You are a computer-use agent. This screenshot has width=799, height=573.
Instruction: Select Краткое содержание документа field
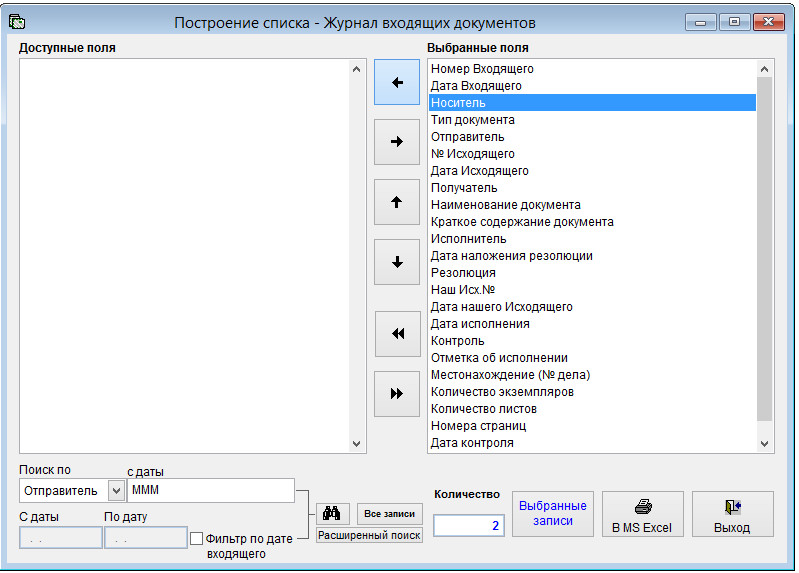click(x=592, y=222)
